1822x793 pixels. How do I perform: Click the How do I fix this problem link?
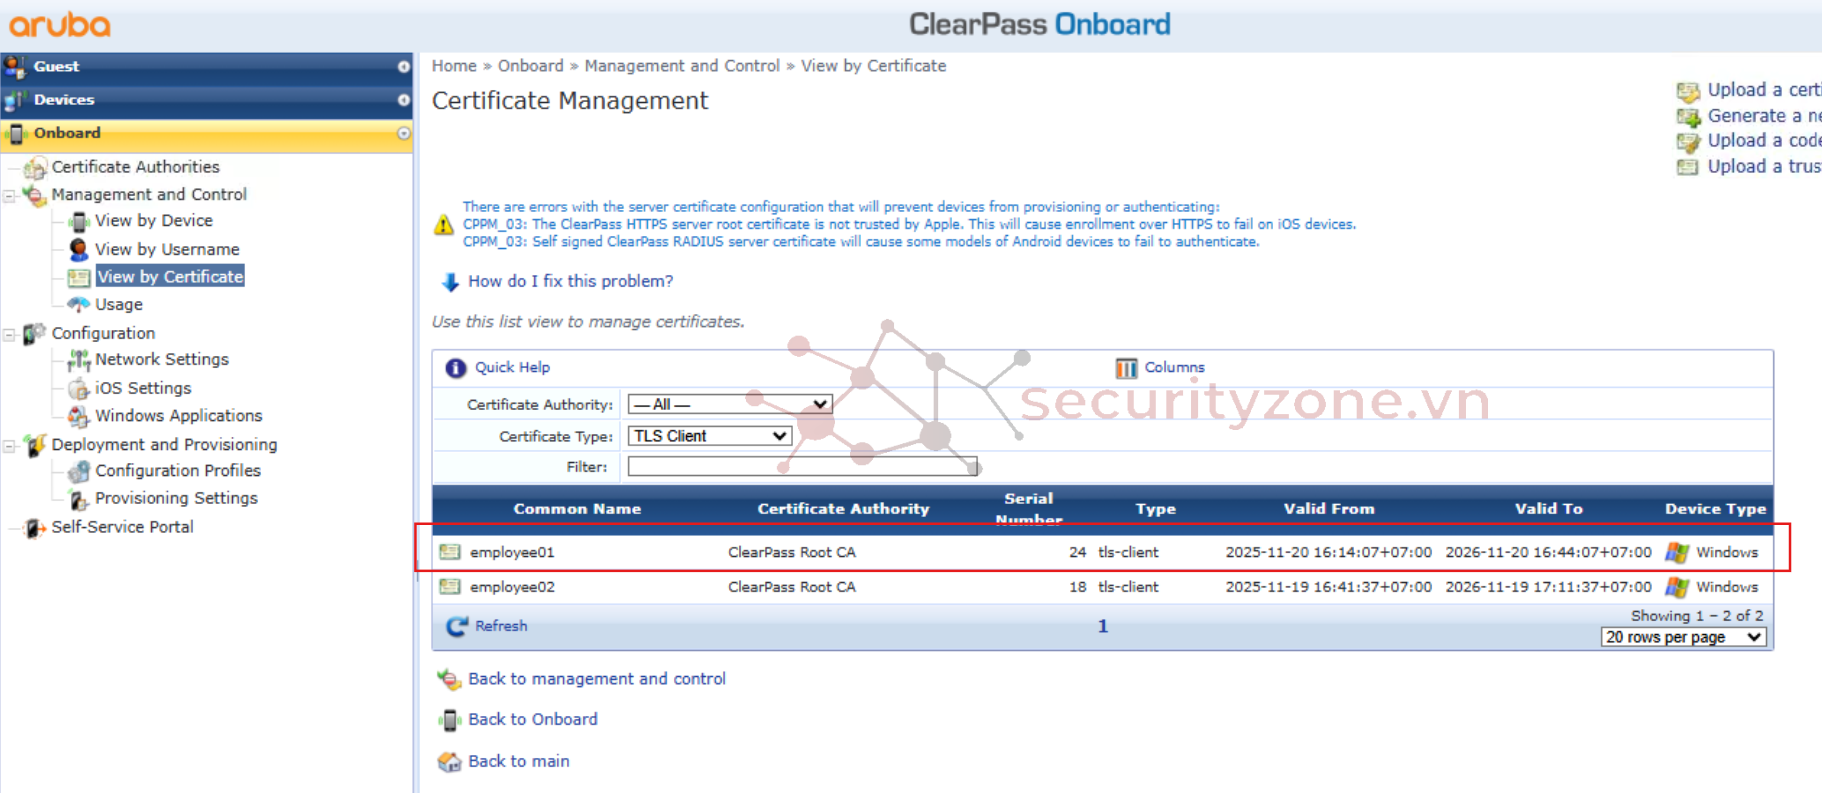tap(570, 282)
